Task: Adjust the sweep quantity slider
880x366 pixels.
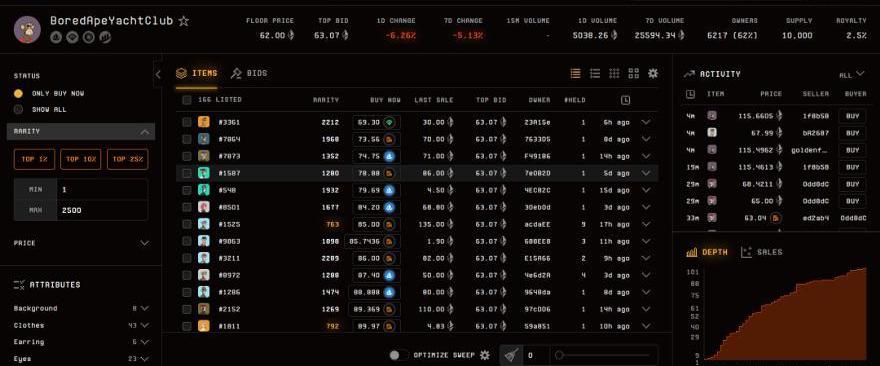Action: coord(603,355)
